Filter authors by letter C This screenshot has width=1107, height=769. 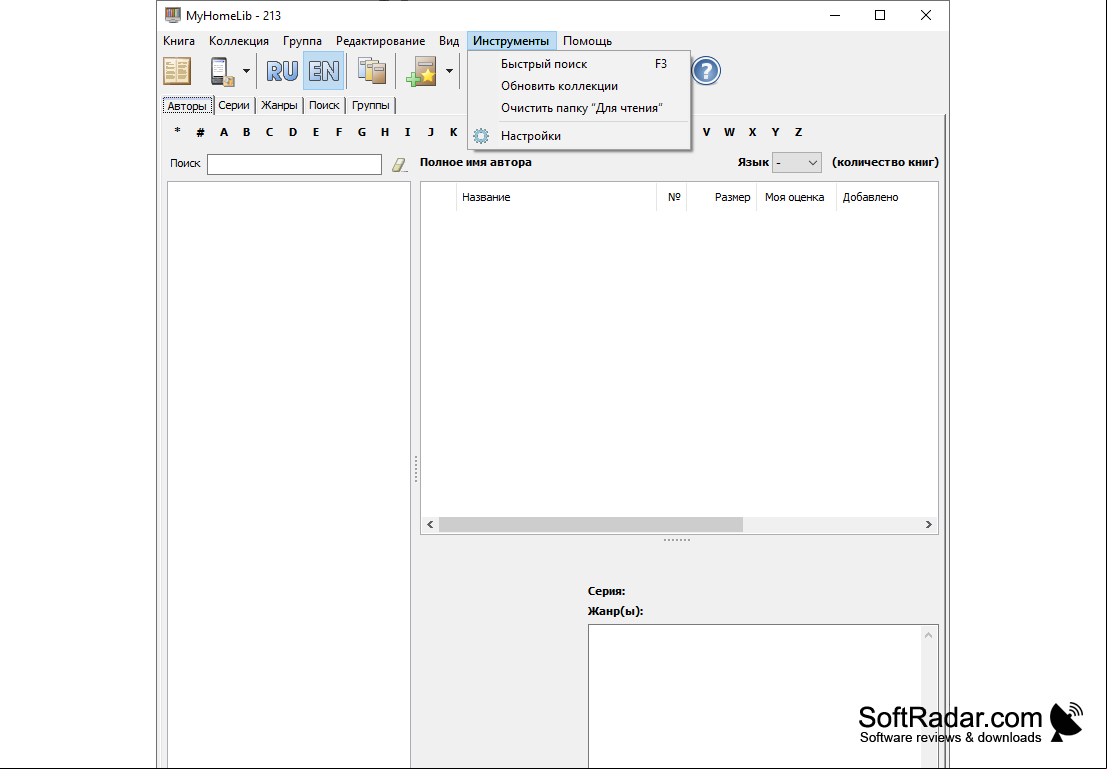[269, 132]
